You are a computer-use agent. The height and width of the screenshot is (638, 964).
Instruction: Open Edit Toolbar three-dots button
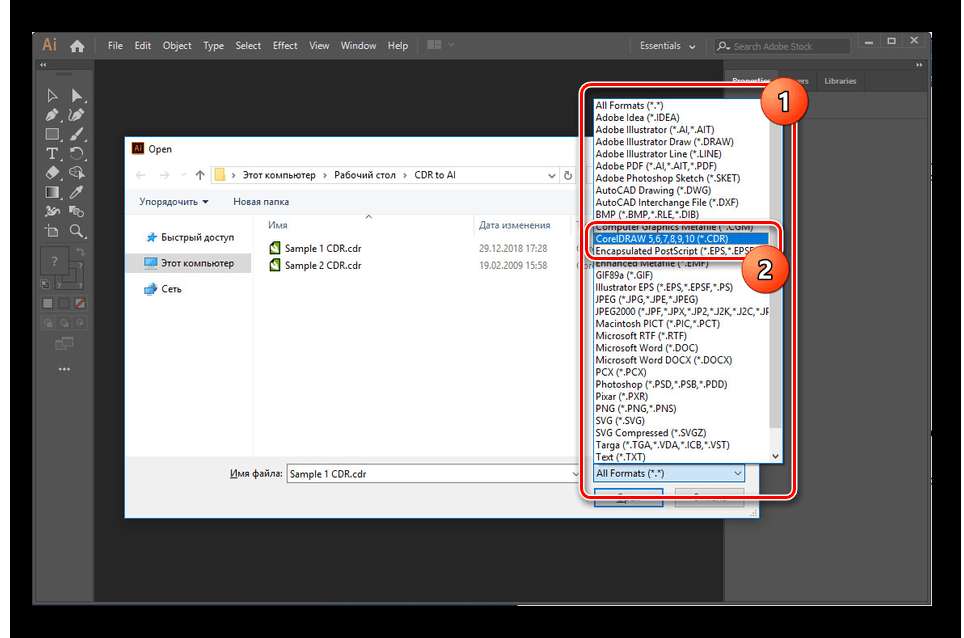[64, 369]
